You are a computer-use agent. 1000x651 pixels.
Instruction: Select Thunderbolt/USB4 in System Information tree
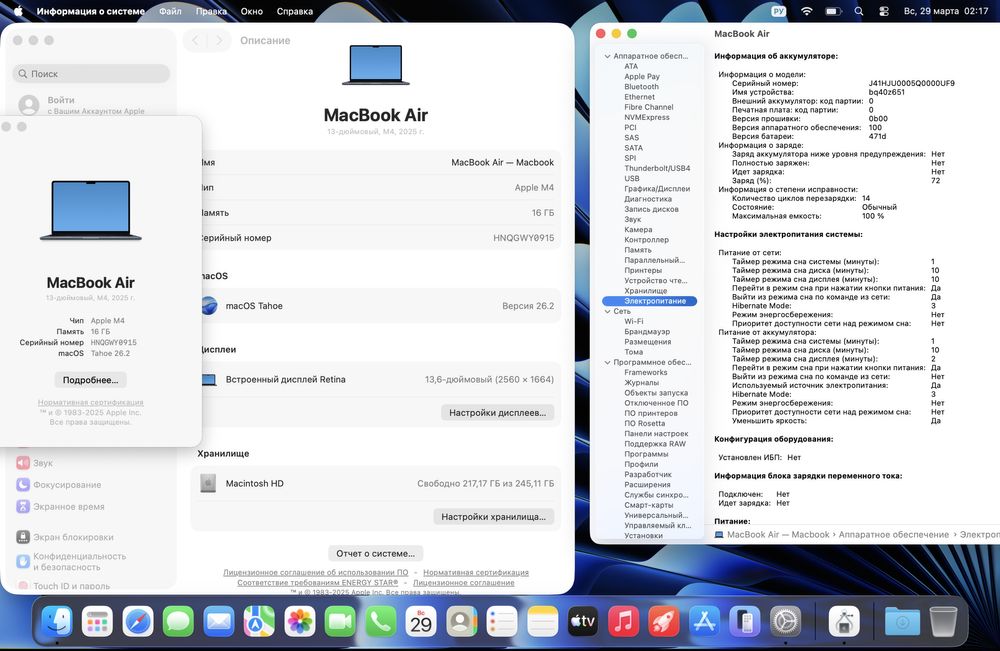click(657, 168)
